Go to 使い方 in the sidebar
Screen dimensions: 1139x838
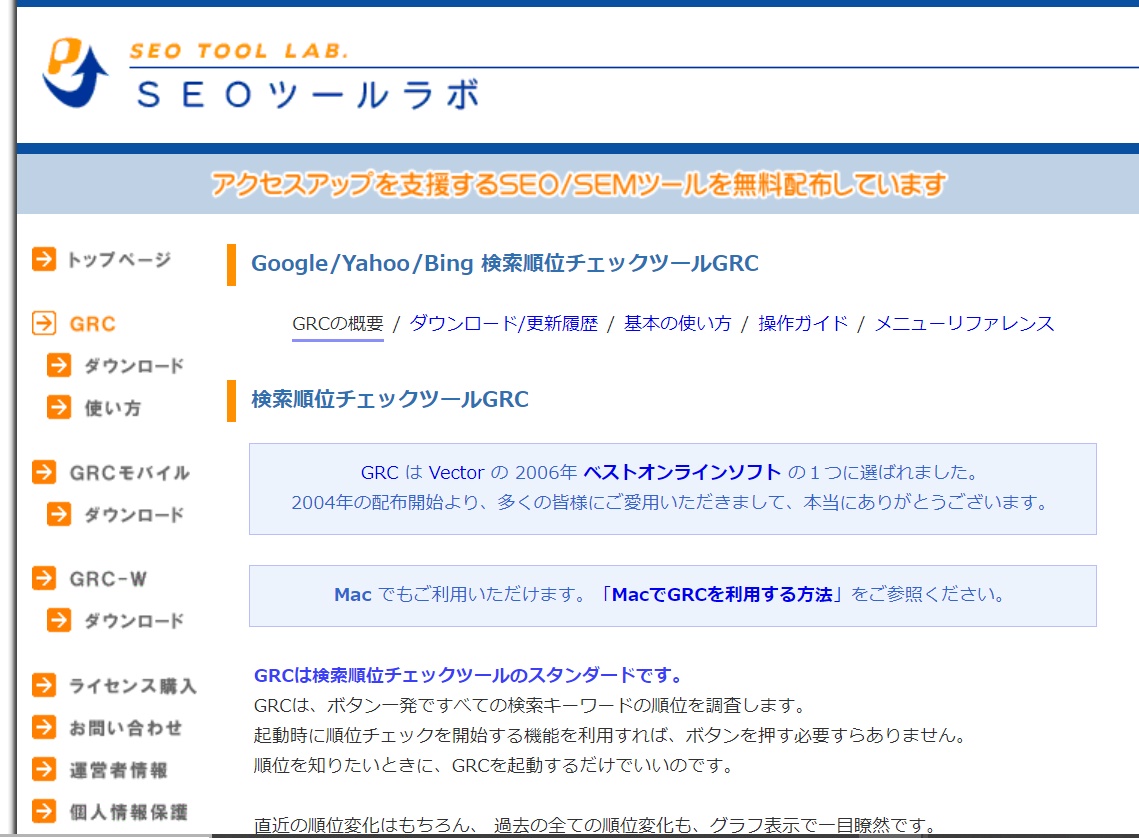tap(112, 408)
